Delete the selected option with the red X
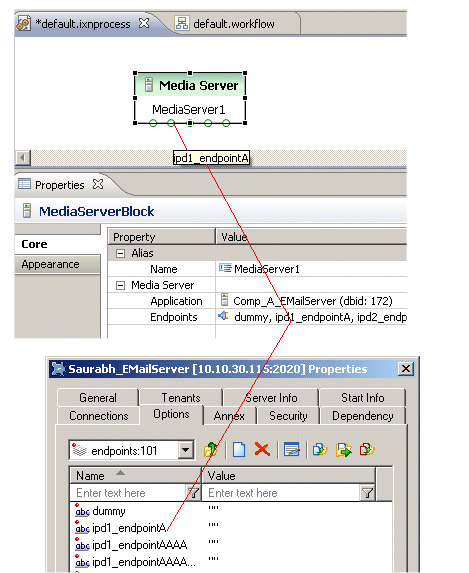This screenshot has width=469, height=573. pos(262,450)
